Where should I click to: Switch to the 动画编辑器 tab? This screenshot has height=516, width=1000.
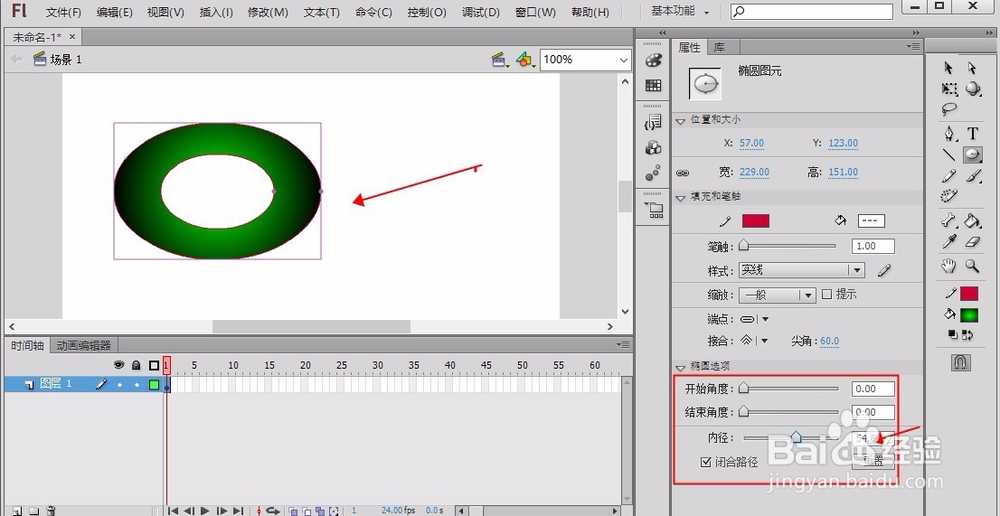[84, 345]
